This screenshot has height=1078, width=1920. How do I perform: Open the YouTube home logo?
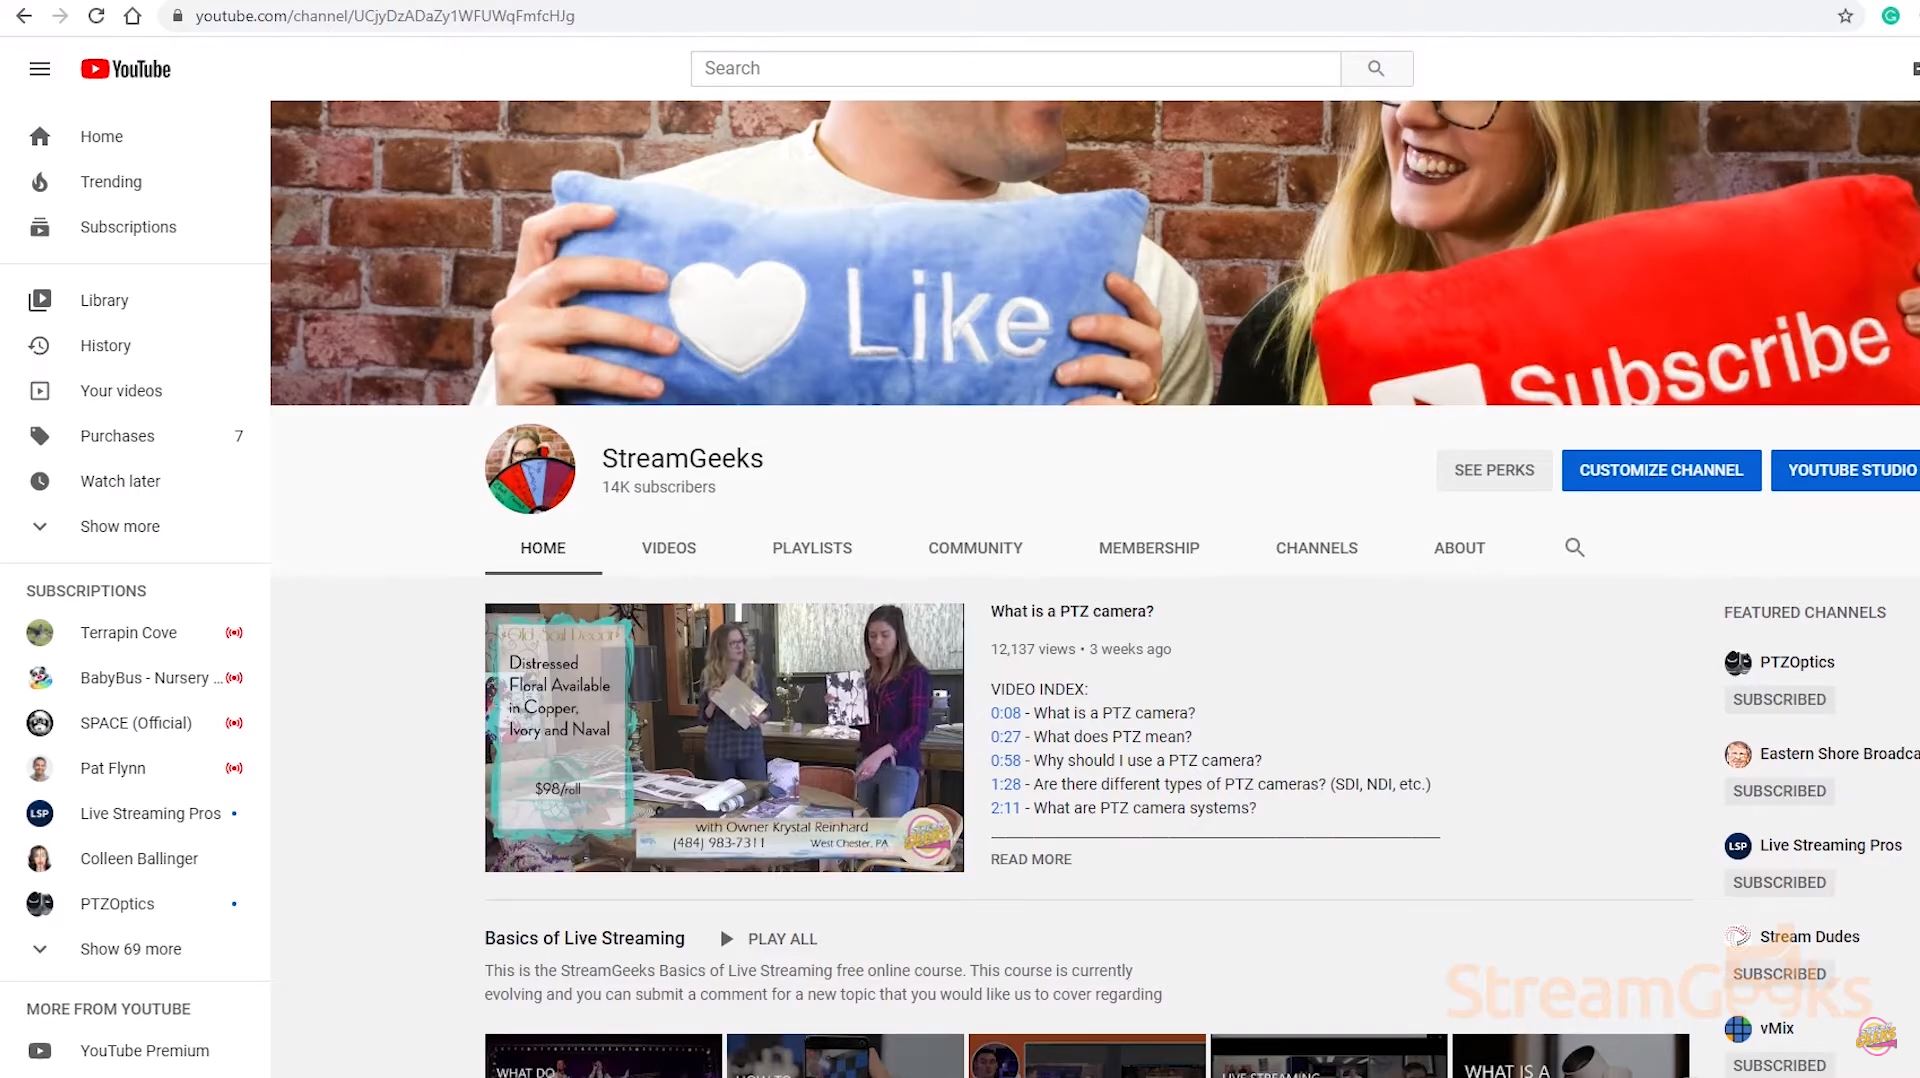pos(124,68)
